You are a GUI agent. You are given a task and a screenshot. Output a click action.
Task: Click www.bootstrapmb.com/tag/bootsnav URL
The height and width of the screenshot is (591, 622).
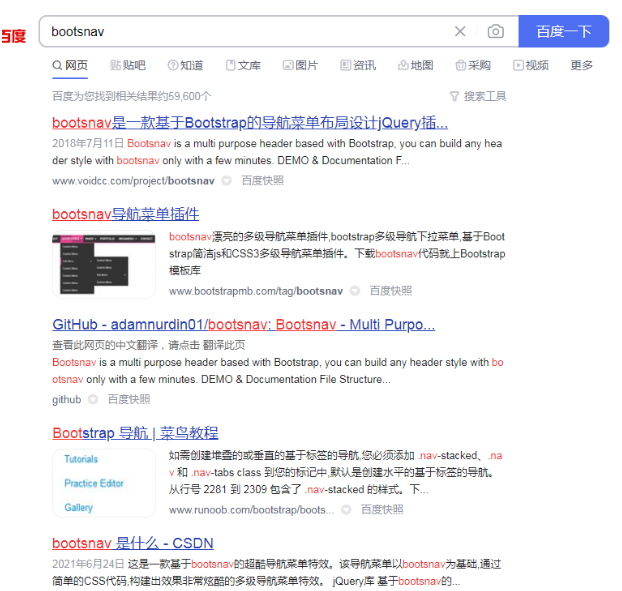point(256,291)
